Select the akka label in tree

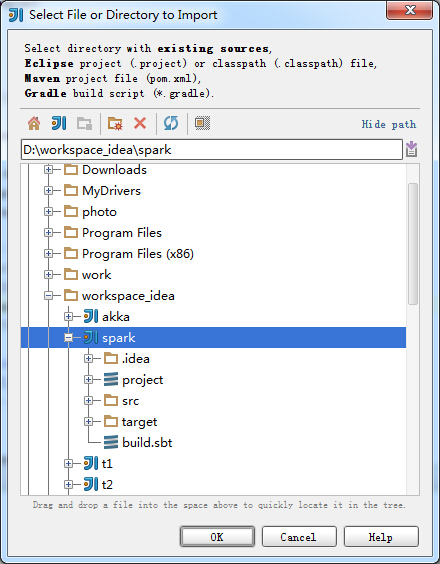116,317
